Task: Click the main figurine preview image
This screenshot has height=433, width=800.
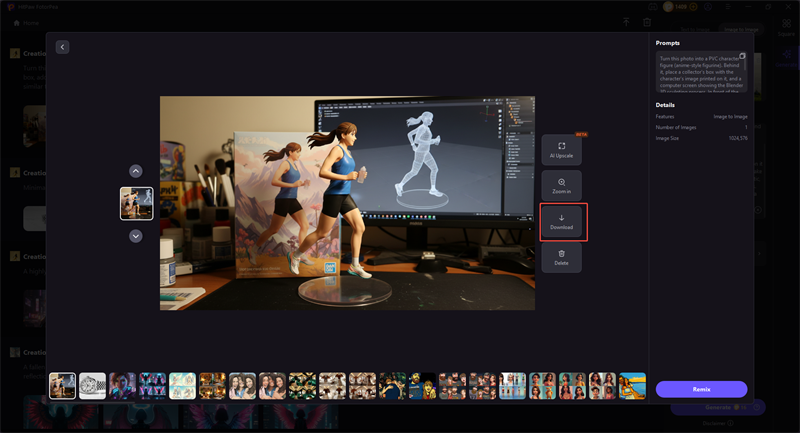Action: (347, 203)
